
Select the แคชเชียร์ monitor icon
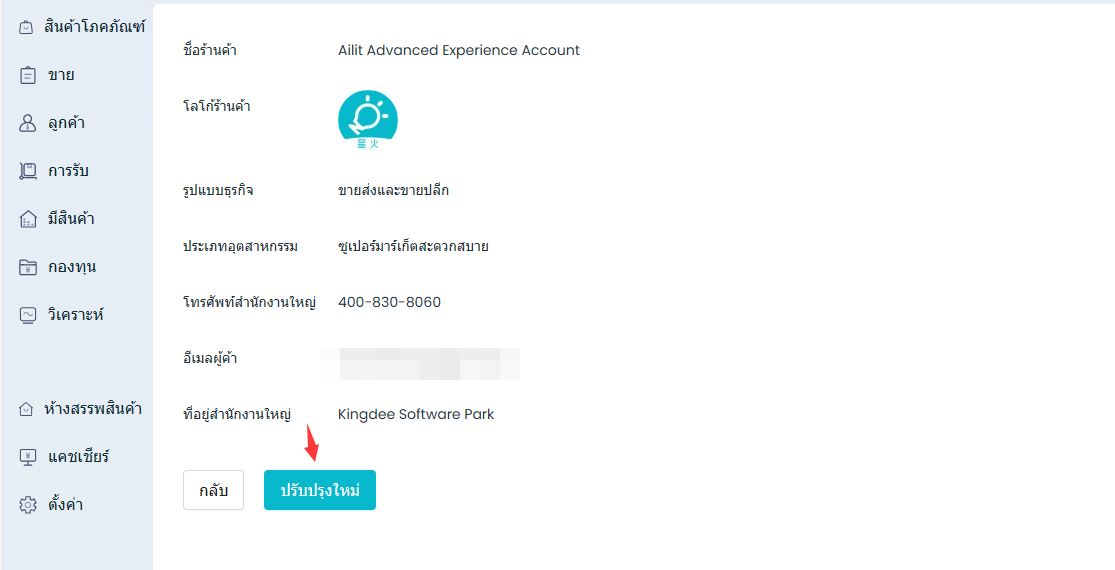pyautogui.click(x=28, y=457)
